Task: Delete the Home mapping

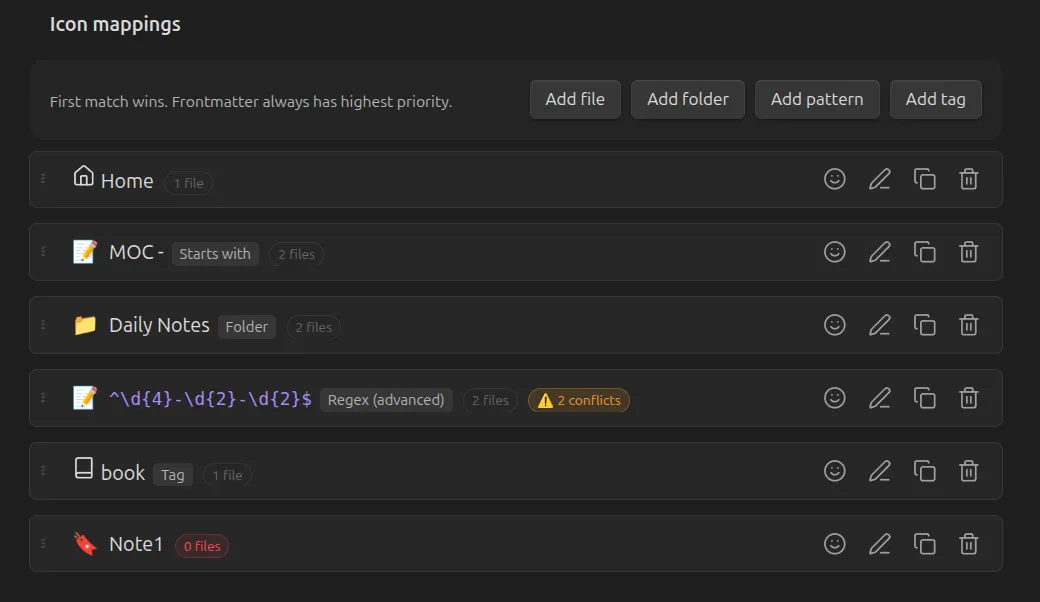Action: click(968, 179)
